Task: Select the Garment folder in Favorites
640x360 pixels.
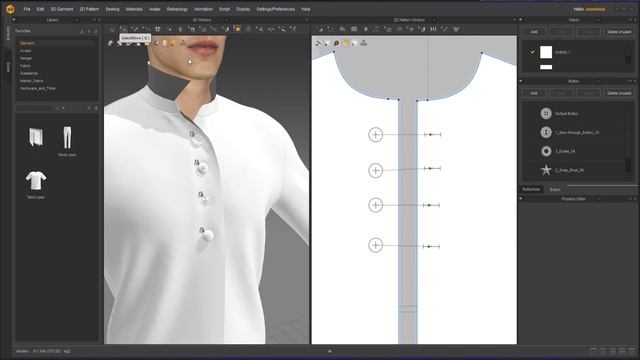Action: [x=27, y=43]
